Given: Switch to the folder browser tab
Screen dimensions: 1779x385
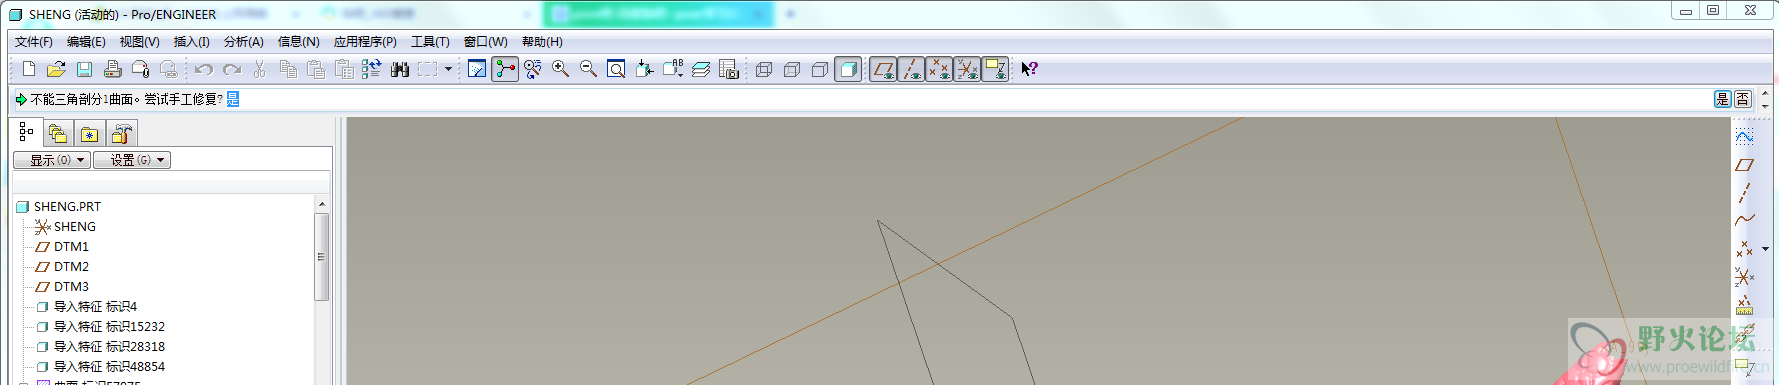Looking at the screenshot, I should (58, 134).
